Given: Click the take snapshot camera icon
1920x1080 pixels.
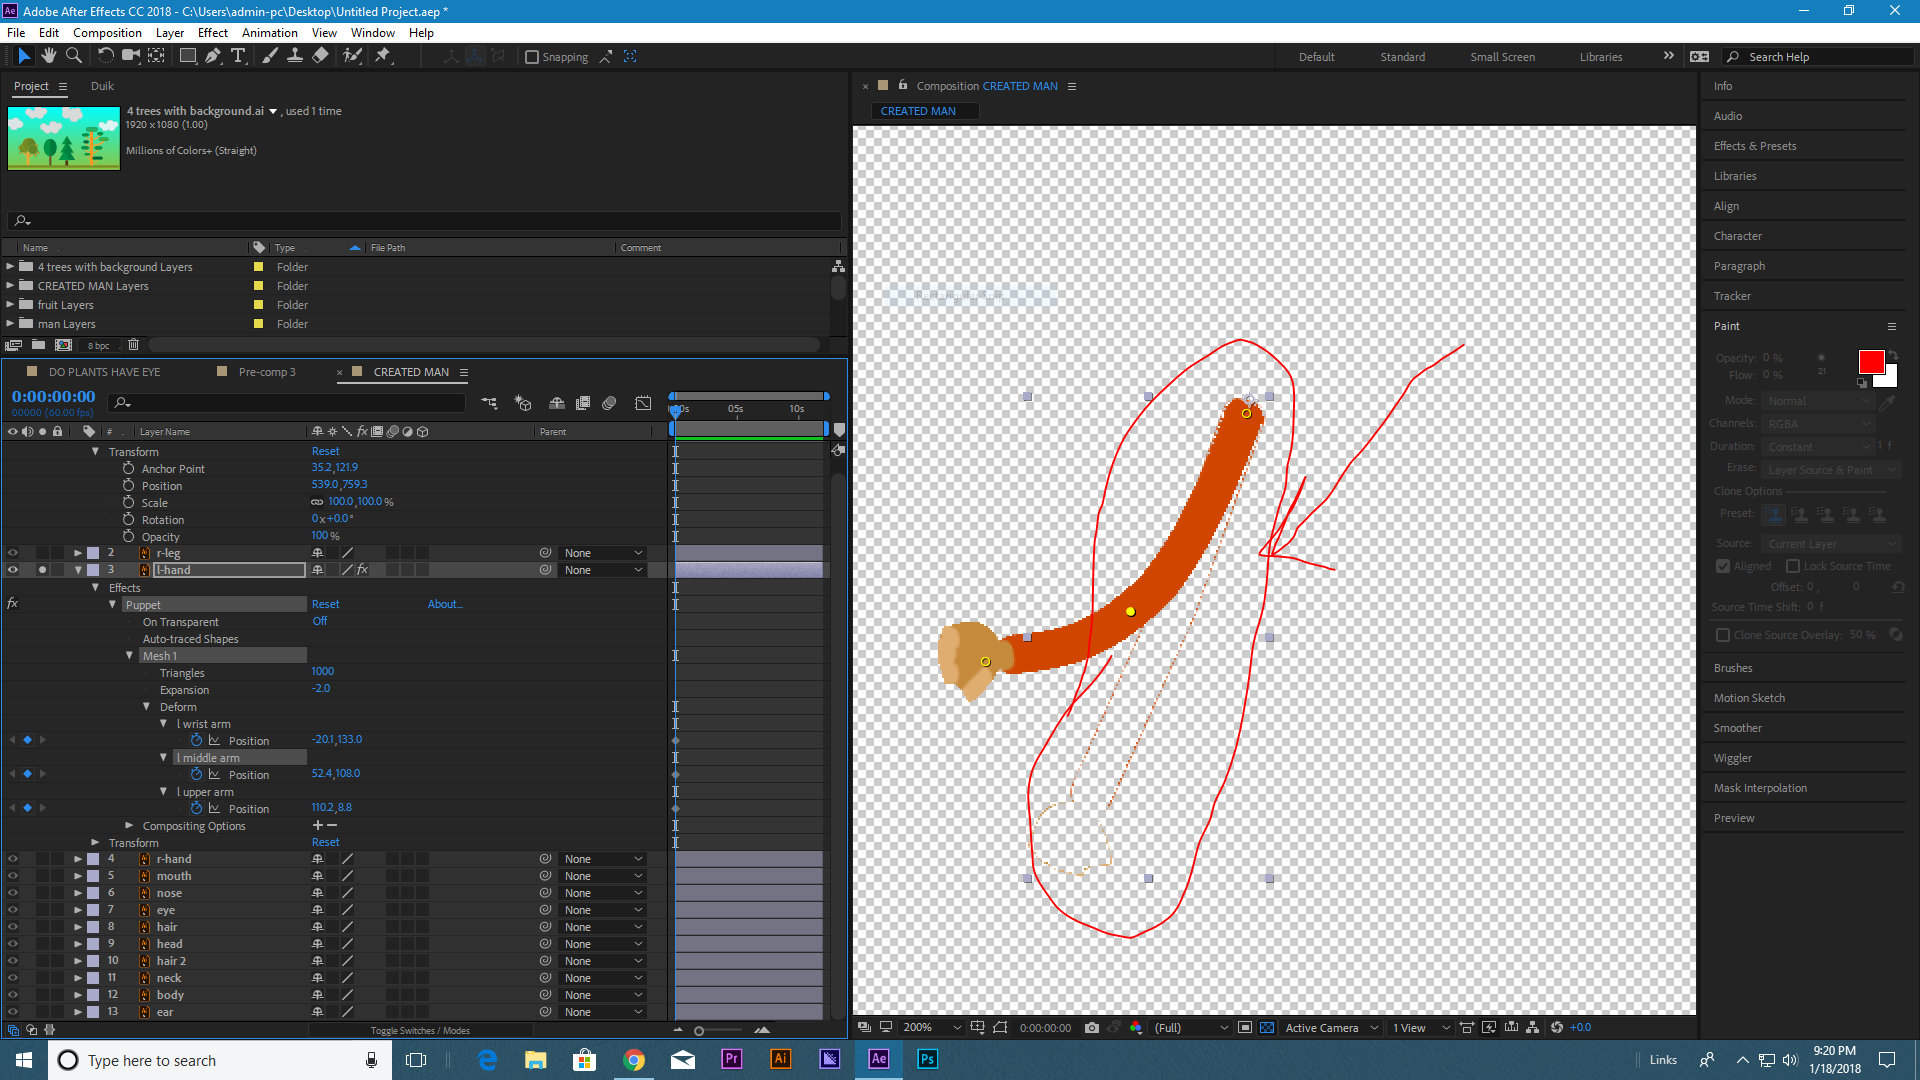Looking at the screenshot, I should click(1092, 1027).
